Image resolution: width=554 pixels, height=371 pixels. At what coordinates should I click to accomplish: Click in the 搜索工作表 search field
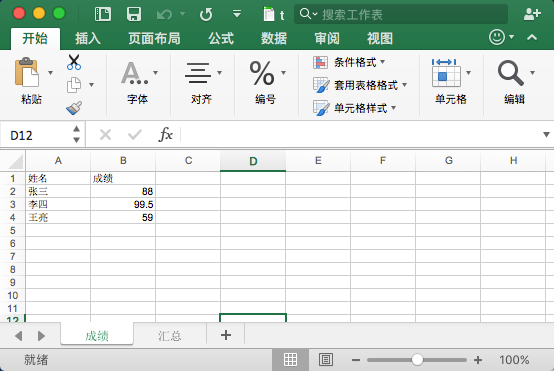[401, 14]
